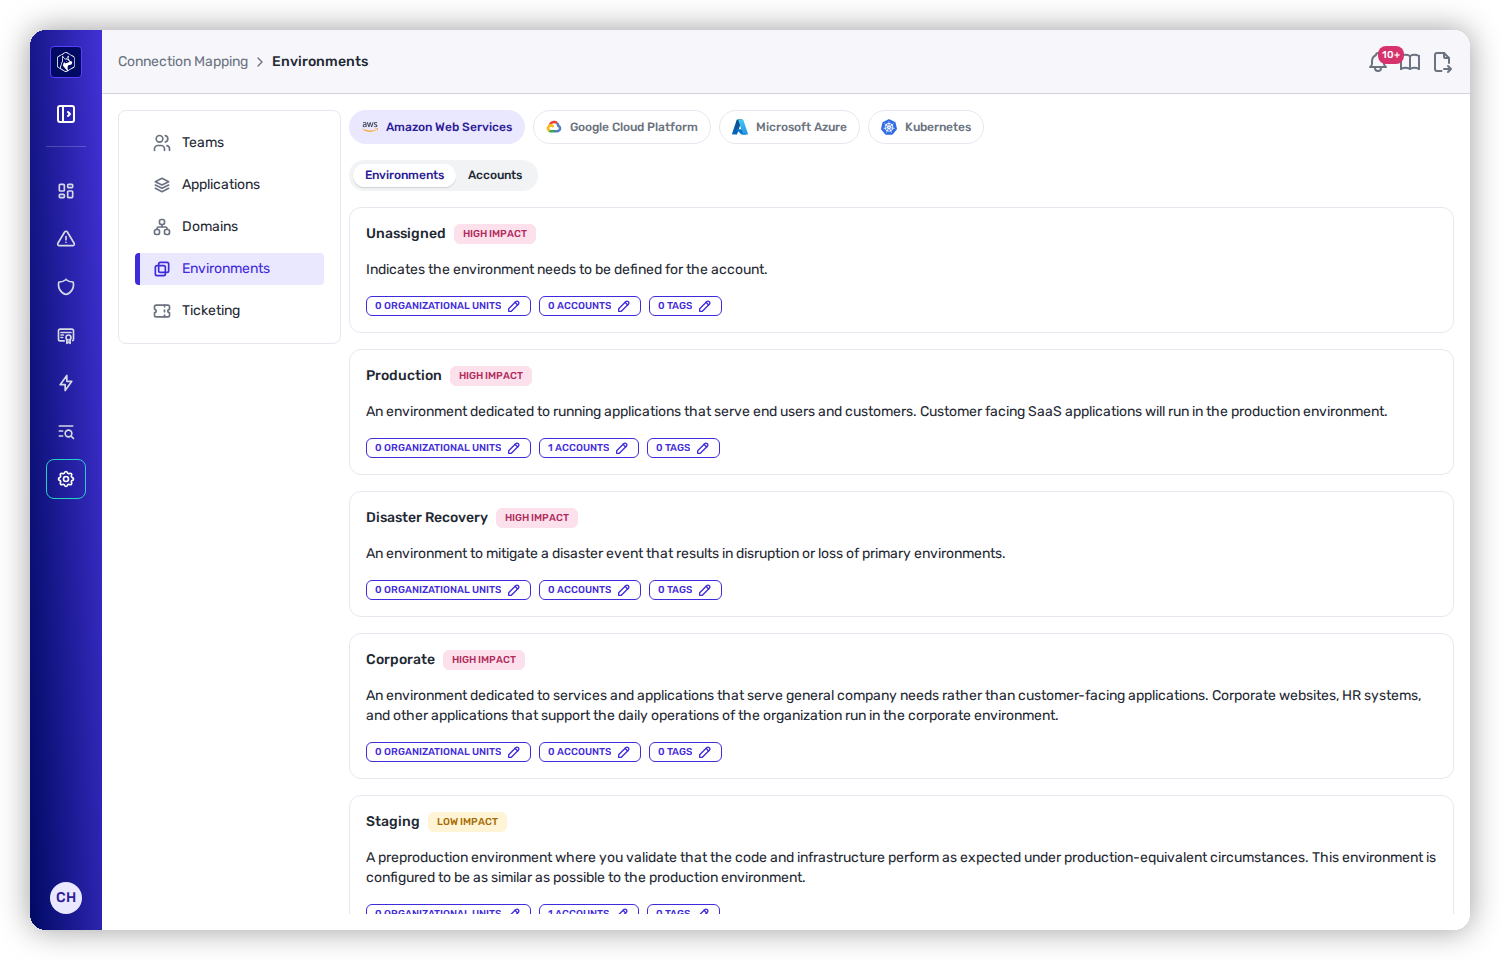The image size is (1500, 960).
Task: Open the documentation book icon
Action: click(1410, 62)
